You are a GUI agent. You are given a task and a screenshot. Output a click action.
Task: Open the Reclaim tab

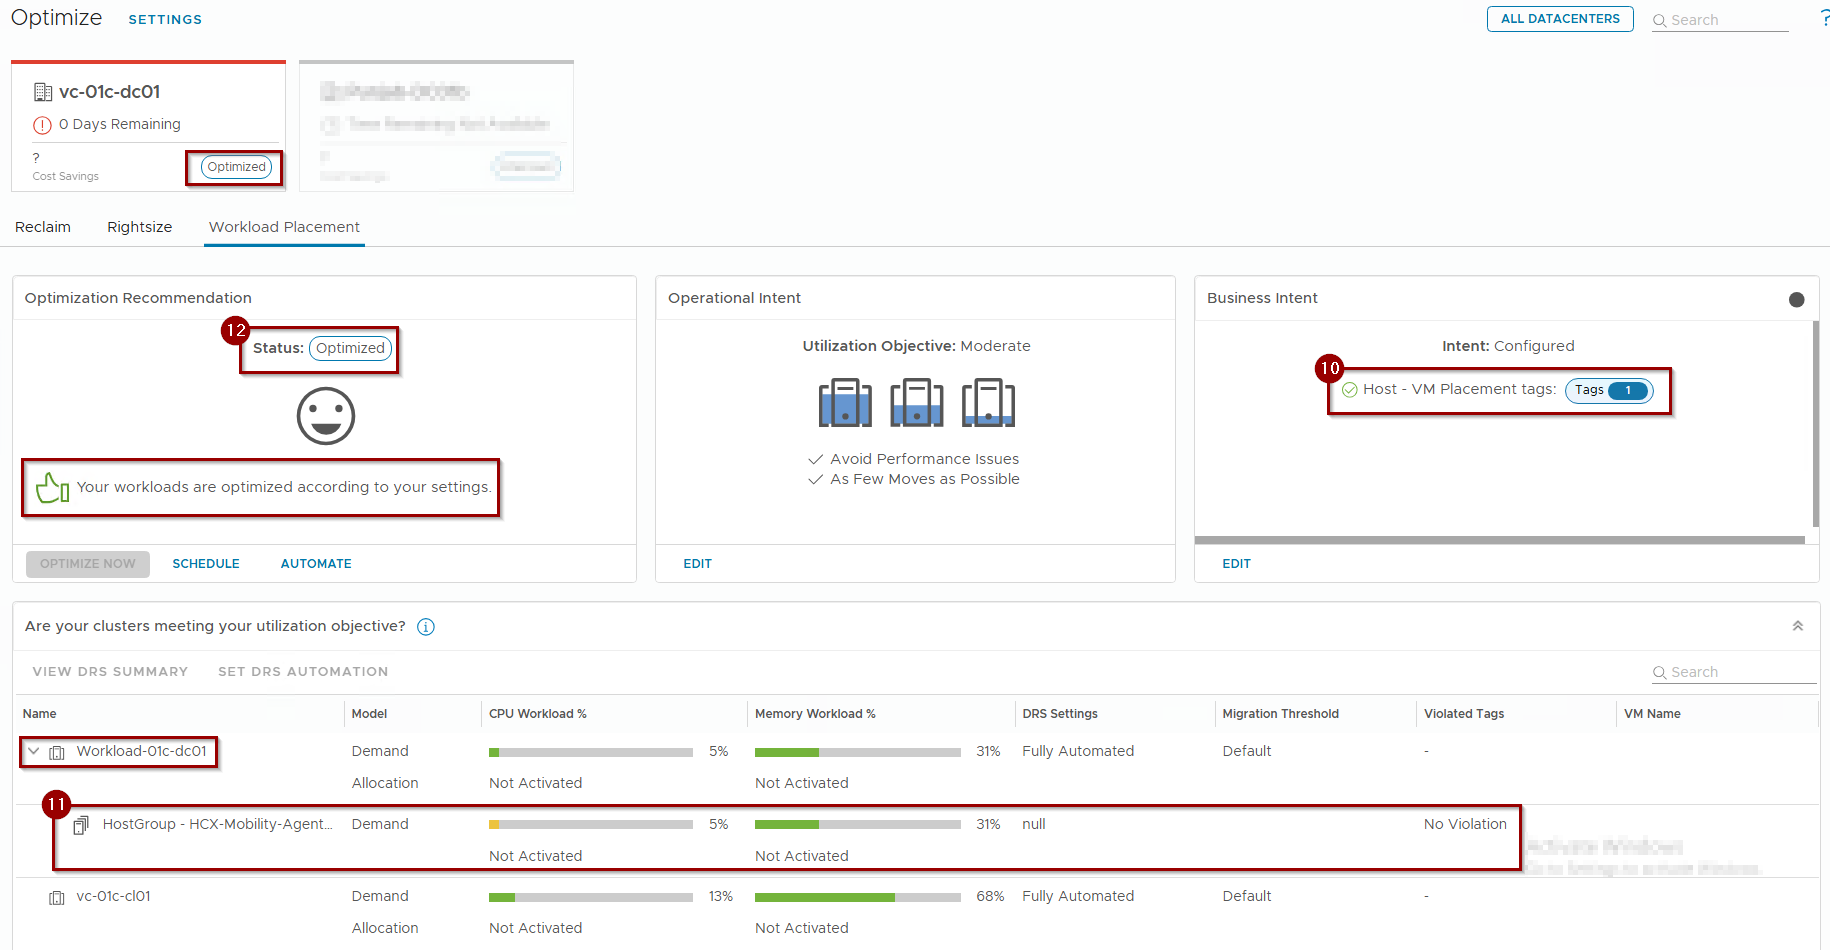click(x=43, y=227)
